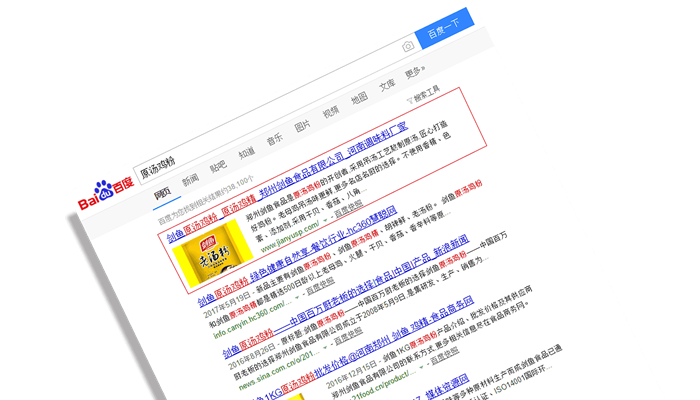Click the 百度一下 search button
The width and height of the screenshot is (700, 400).
(444, 28)
